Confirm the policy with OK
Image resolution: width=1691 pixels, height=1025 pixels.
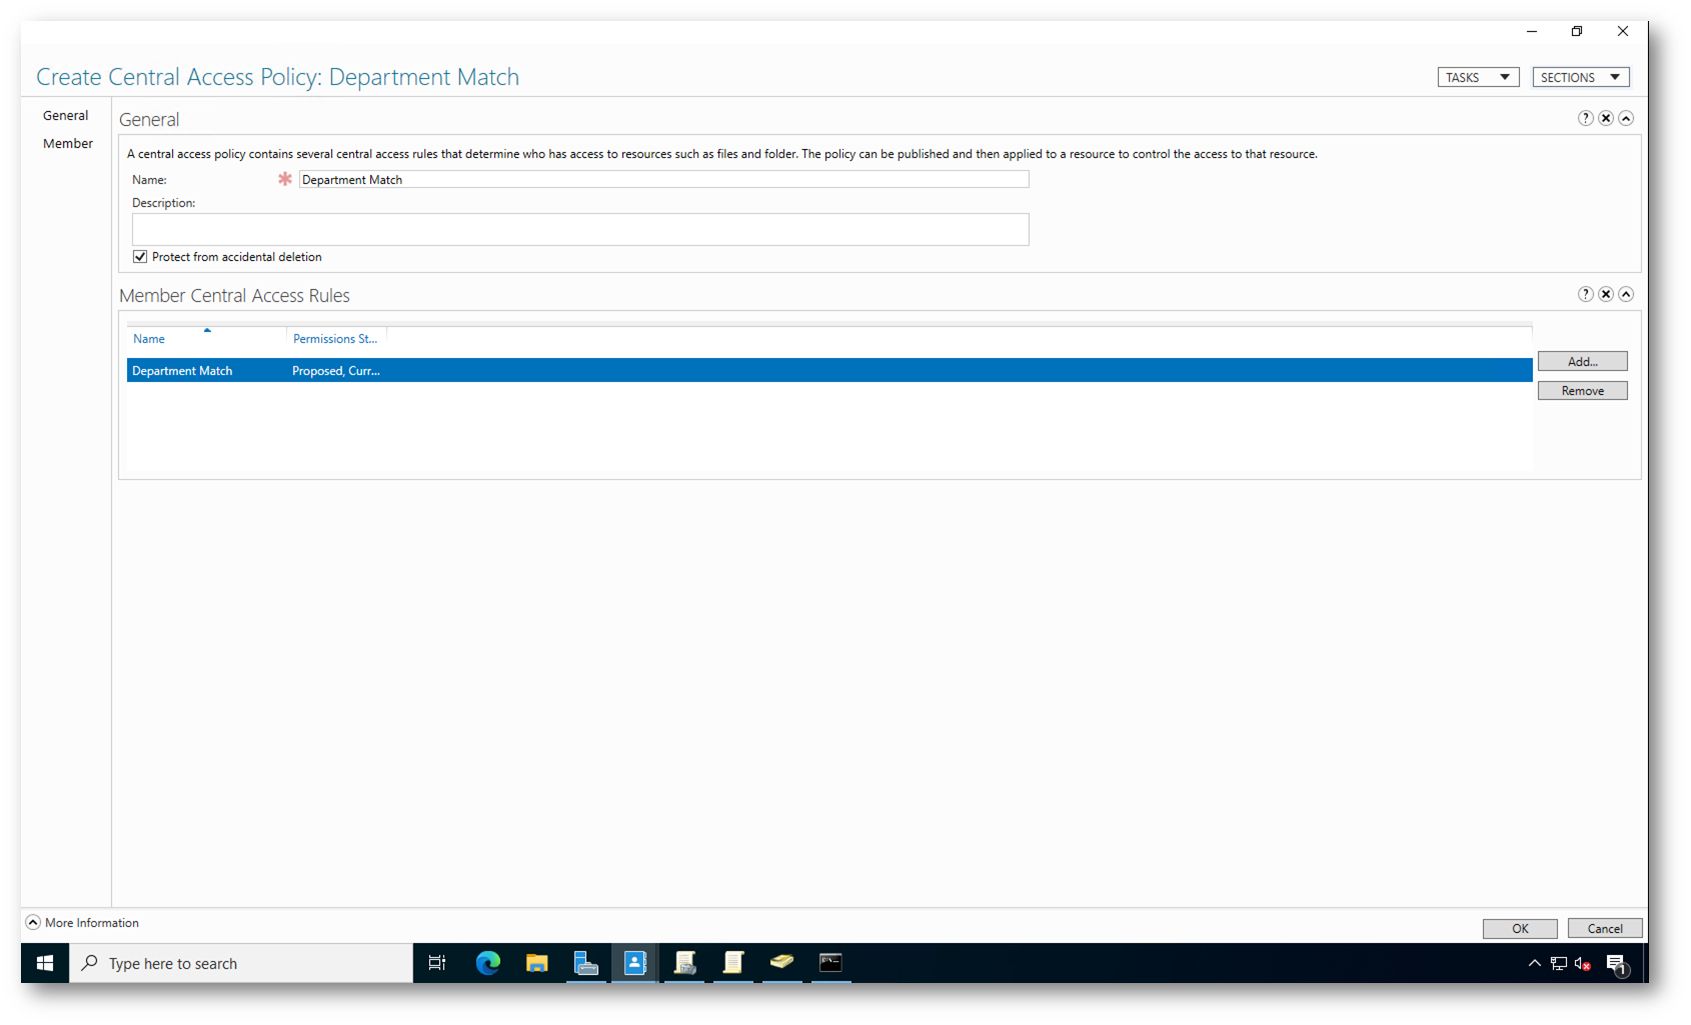(1520, 928)
